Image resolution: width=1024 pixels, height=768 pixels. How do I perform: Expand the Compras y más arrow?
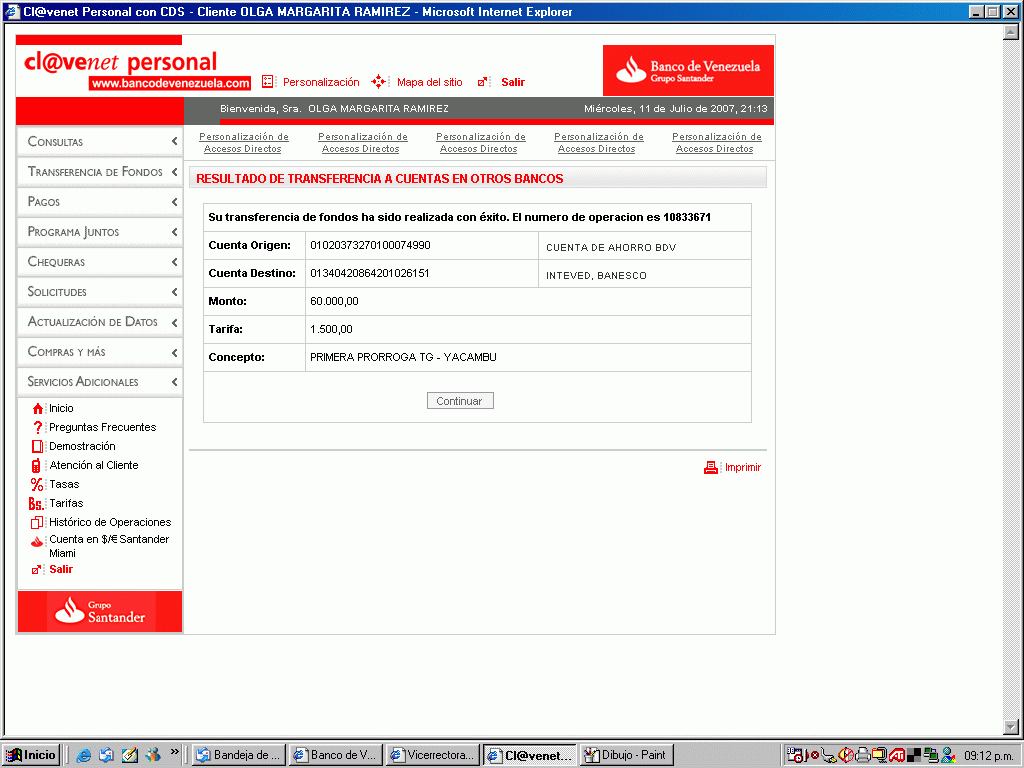pyautogui.click(x=174, y=353)
